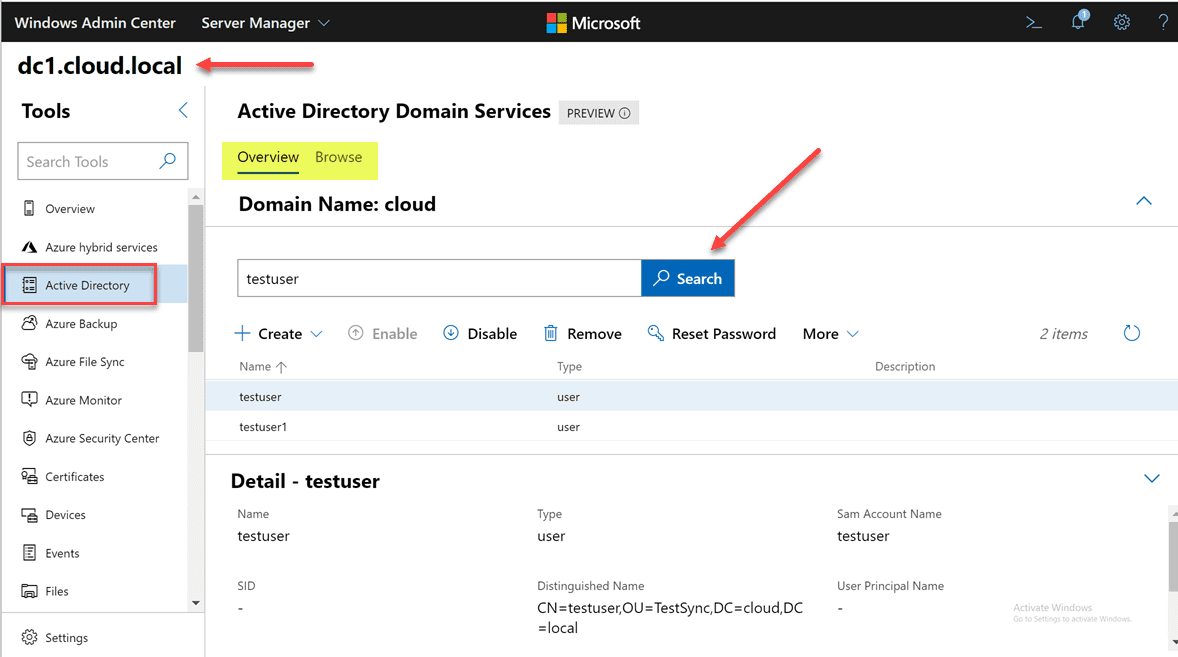Open the notifications bell
Screen dimensions: 1178x657
tap(1078, 22)
